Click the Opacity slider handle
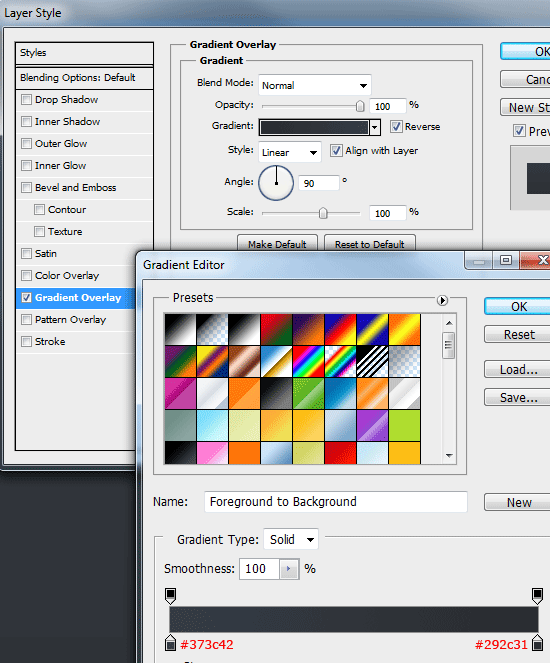Image resolution: width=550 pixels, height=663 pixels. [360, 106]
